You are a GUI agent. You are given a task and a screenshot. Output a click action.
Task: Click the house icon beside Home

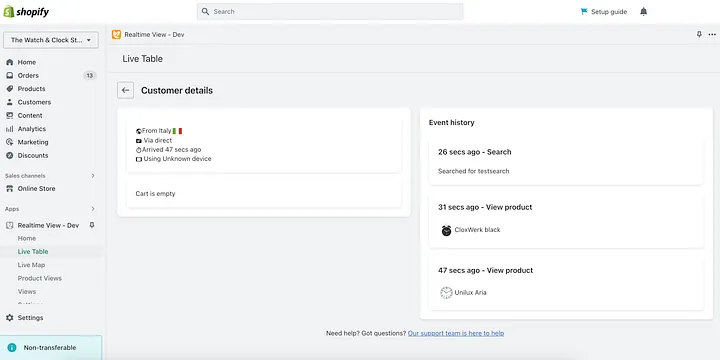pos(10,62)
